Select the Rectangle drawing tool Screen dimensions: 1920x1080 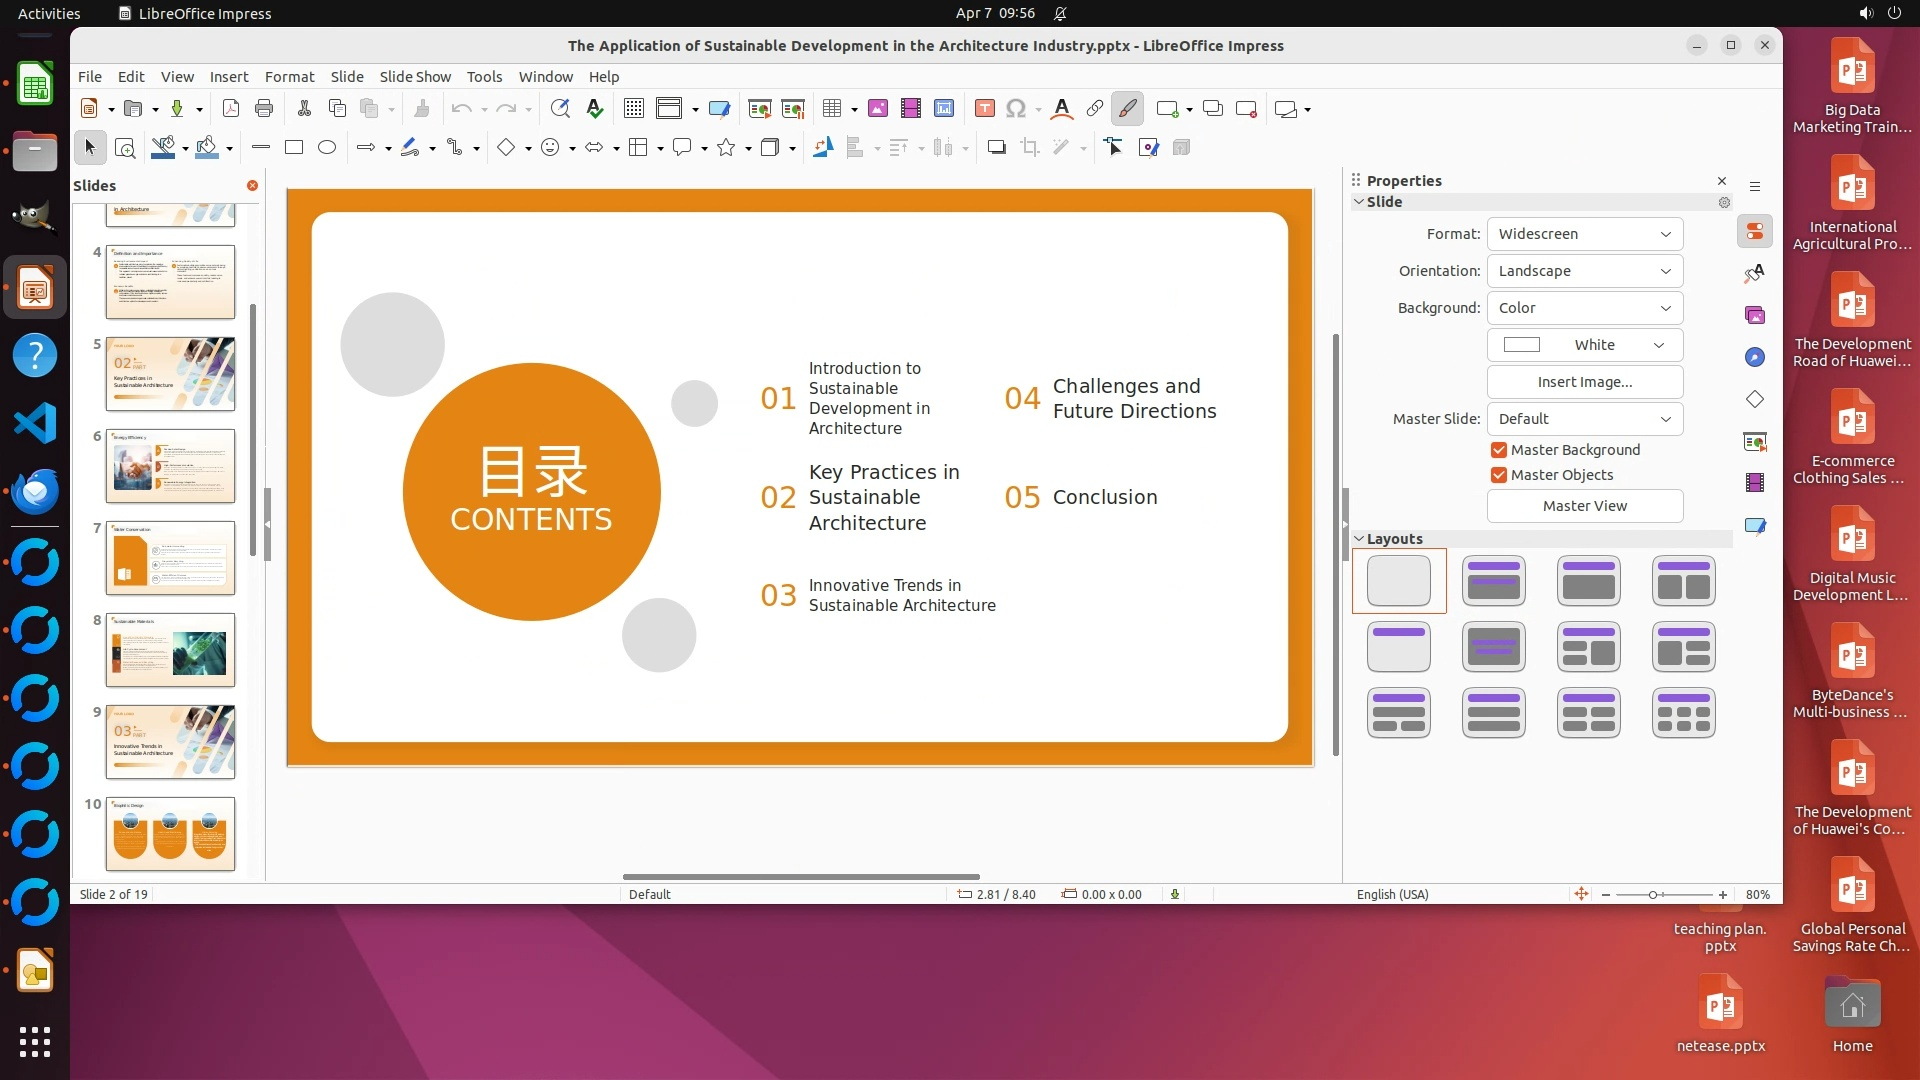pos(294,148)
